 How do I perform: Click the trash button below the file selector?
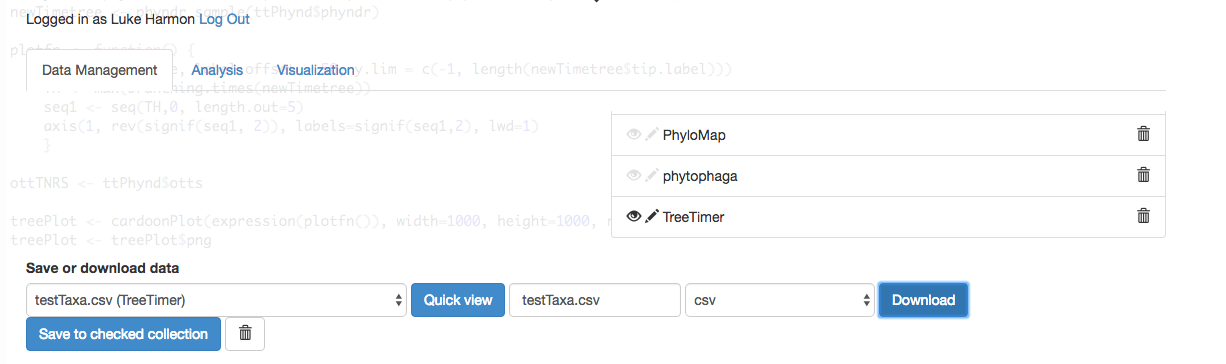245,334
